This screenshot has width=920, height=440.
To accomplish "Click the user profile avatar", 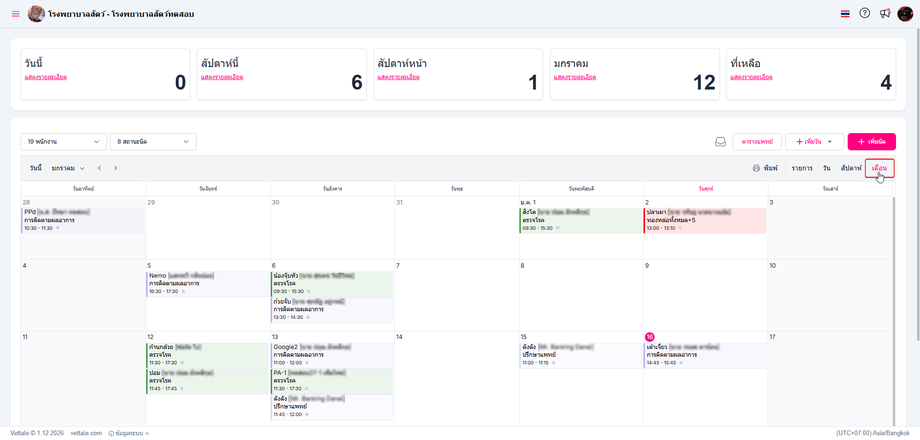I will pos(905,14).
